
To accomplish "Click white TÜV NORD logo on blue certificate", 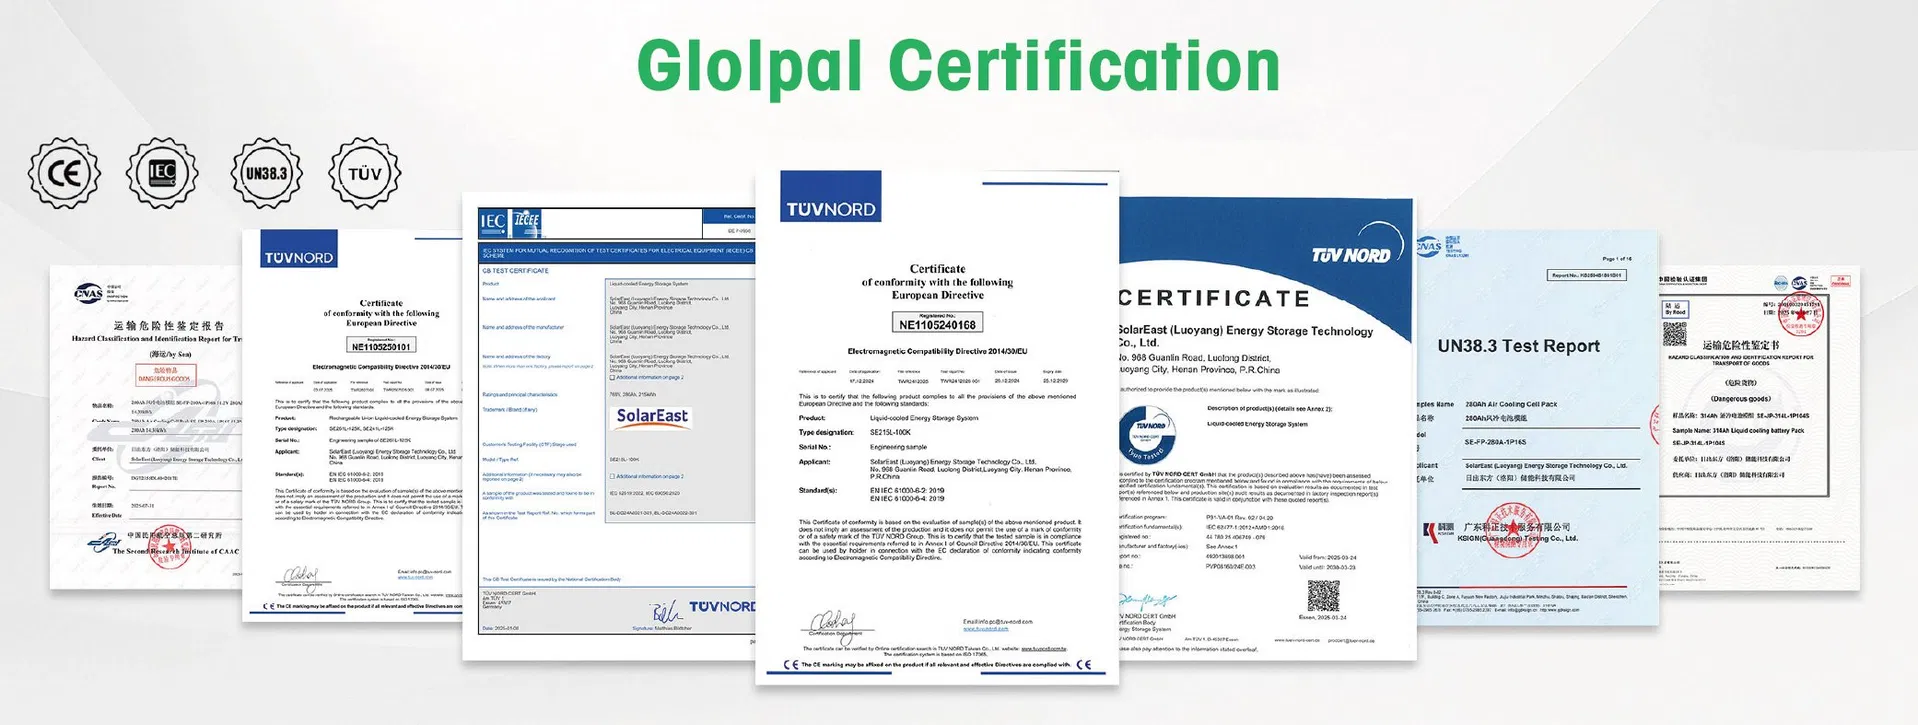I will tap(1350, 255).
